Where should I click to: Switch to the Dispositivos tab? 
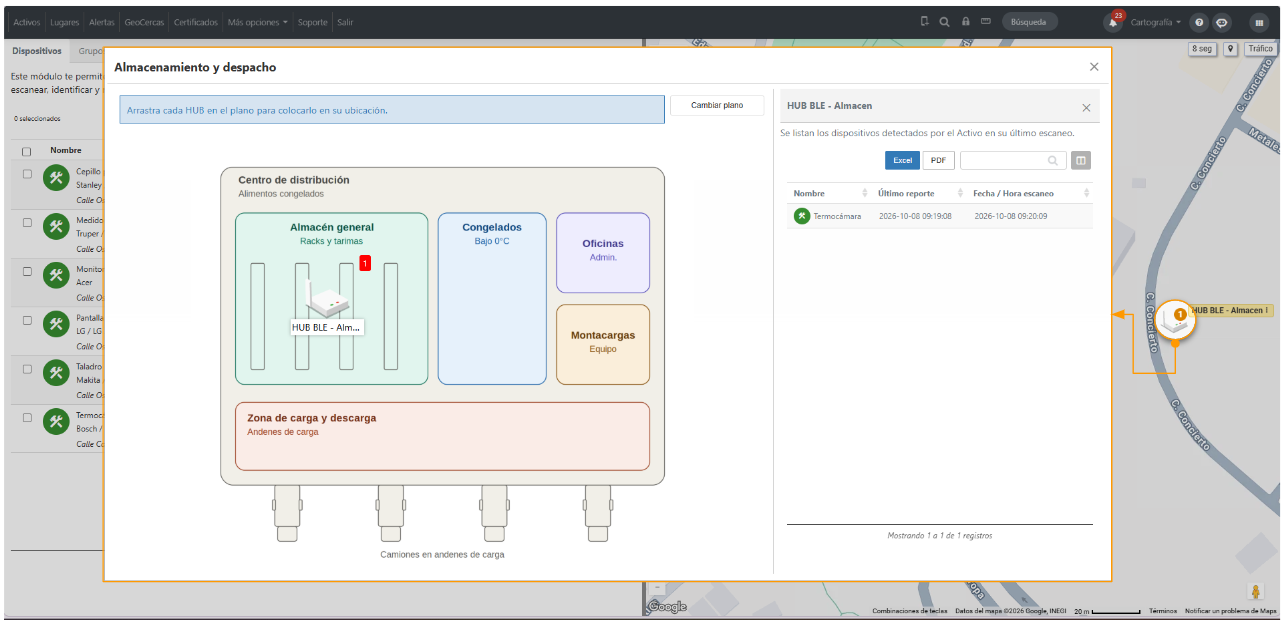37,51
